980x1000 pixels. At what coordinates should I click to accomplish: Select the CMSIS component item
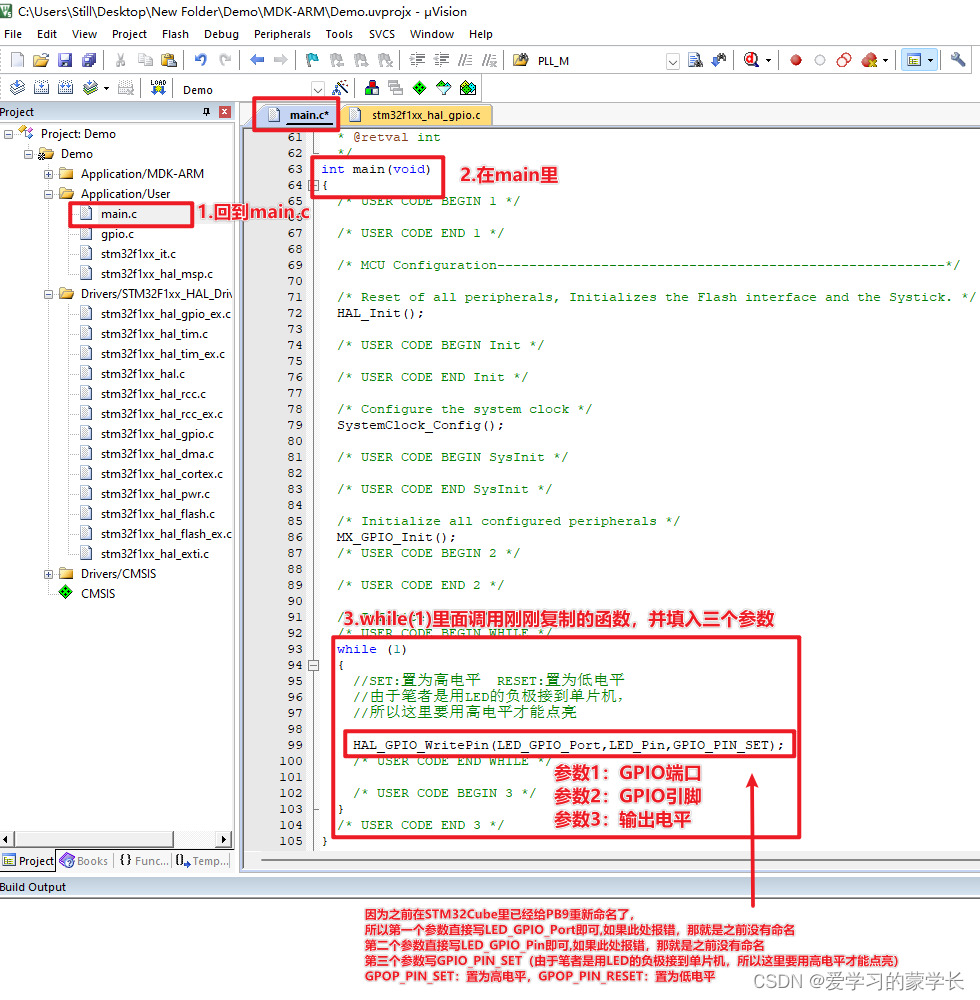click(98, 594)
